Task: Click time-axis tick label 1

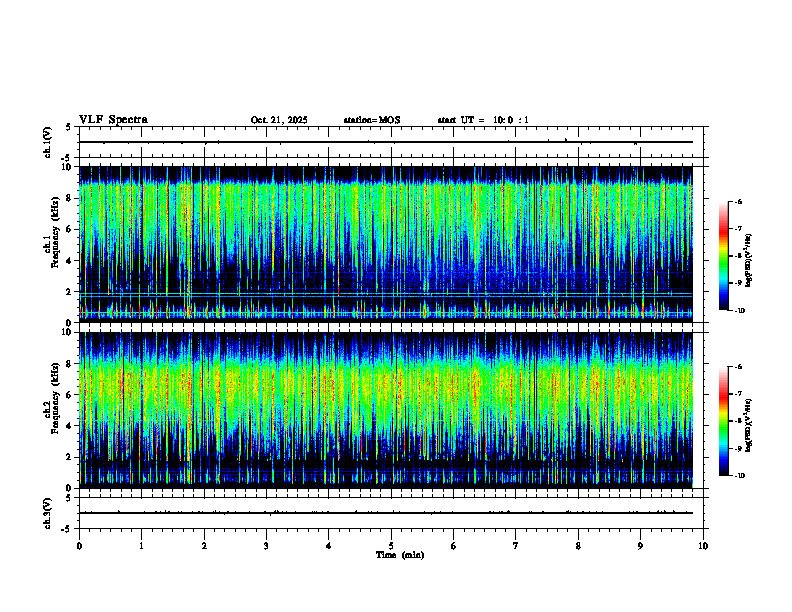Action: 141,546
